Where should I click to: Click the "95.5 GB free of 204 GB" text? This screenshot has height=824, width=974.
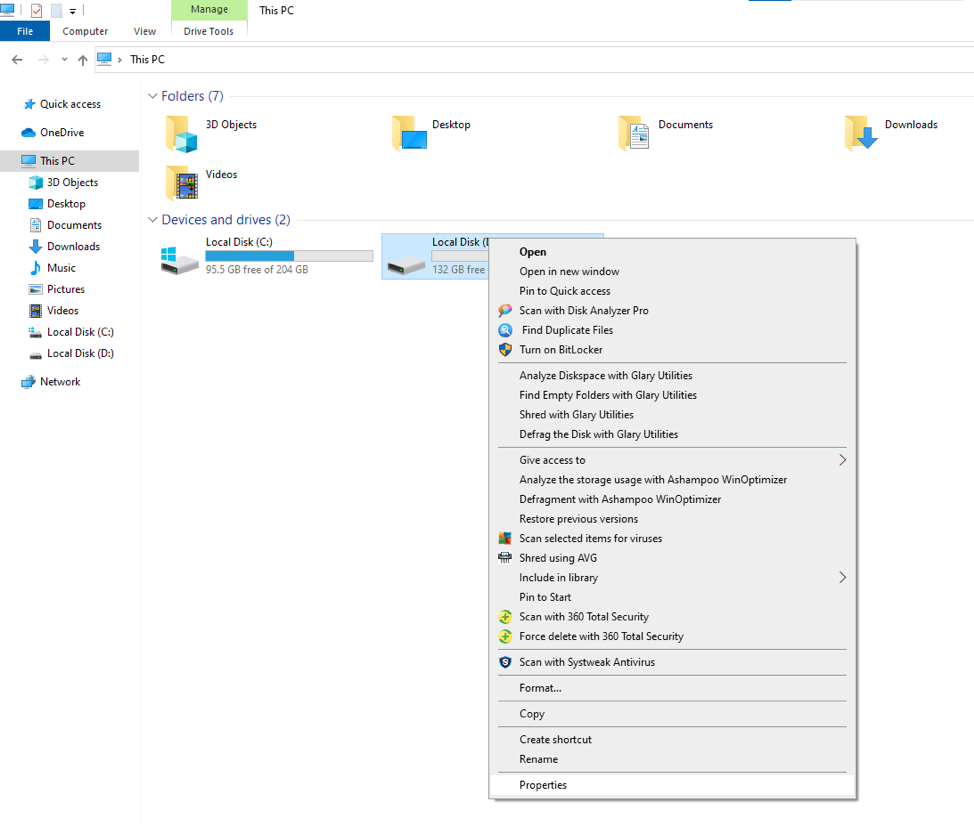257,269
